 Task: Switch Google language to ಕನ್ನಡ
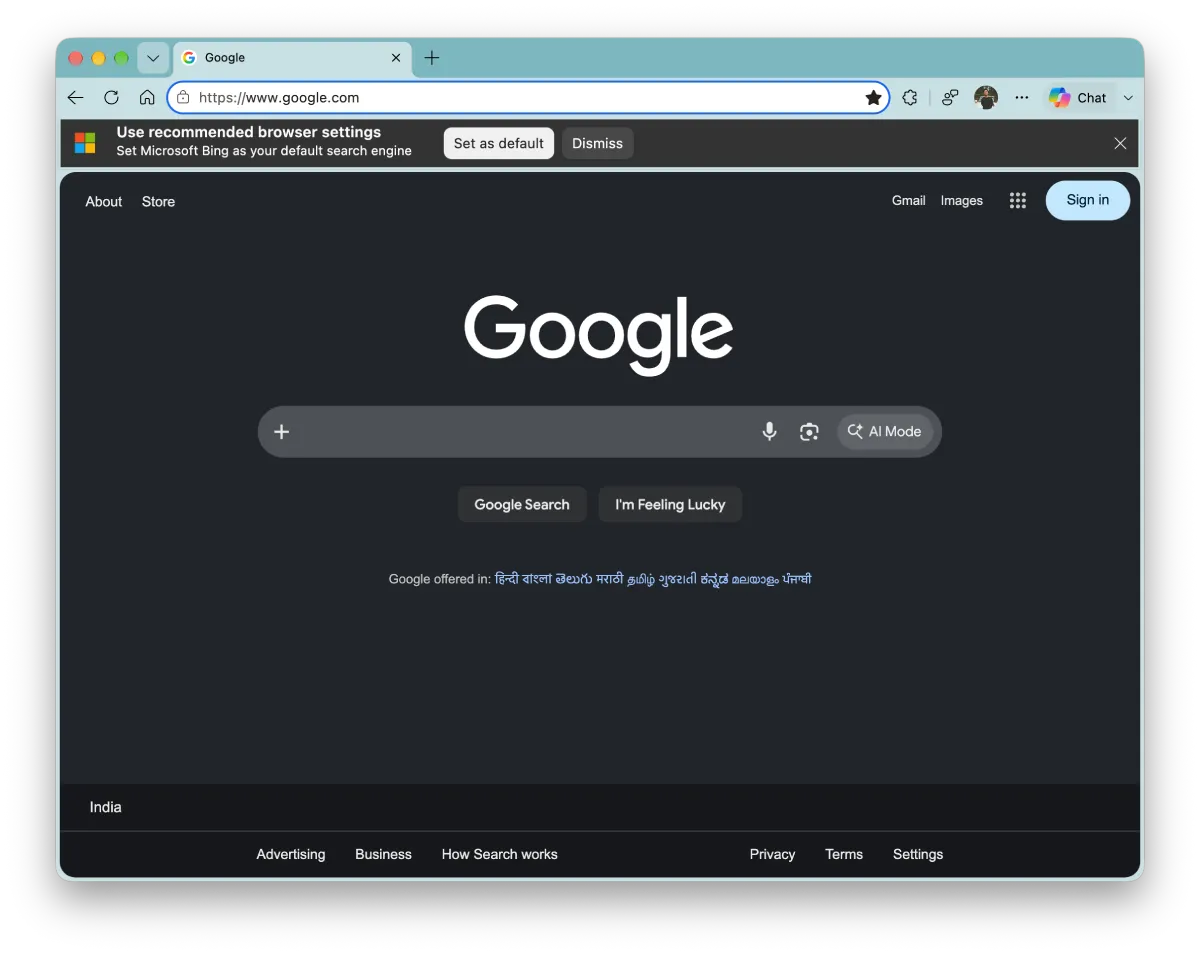coord(714,579)
